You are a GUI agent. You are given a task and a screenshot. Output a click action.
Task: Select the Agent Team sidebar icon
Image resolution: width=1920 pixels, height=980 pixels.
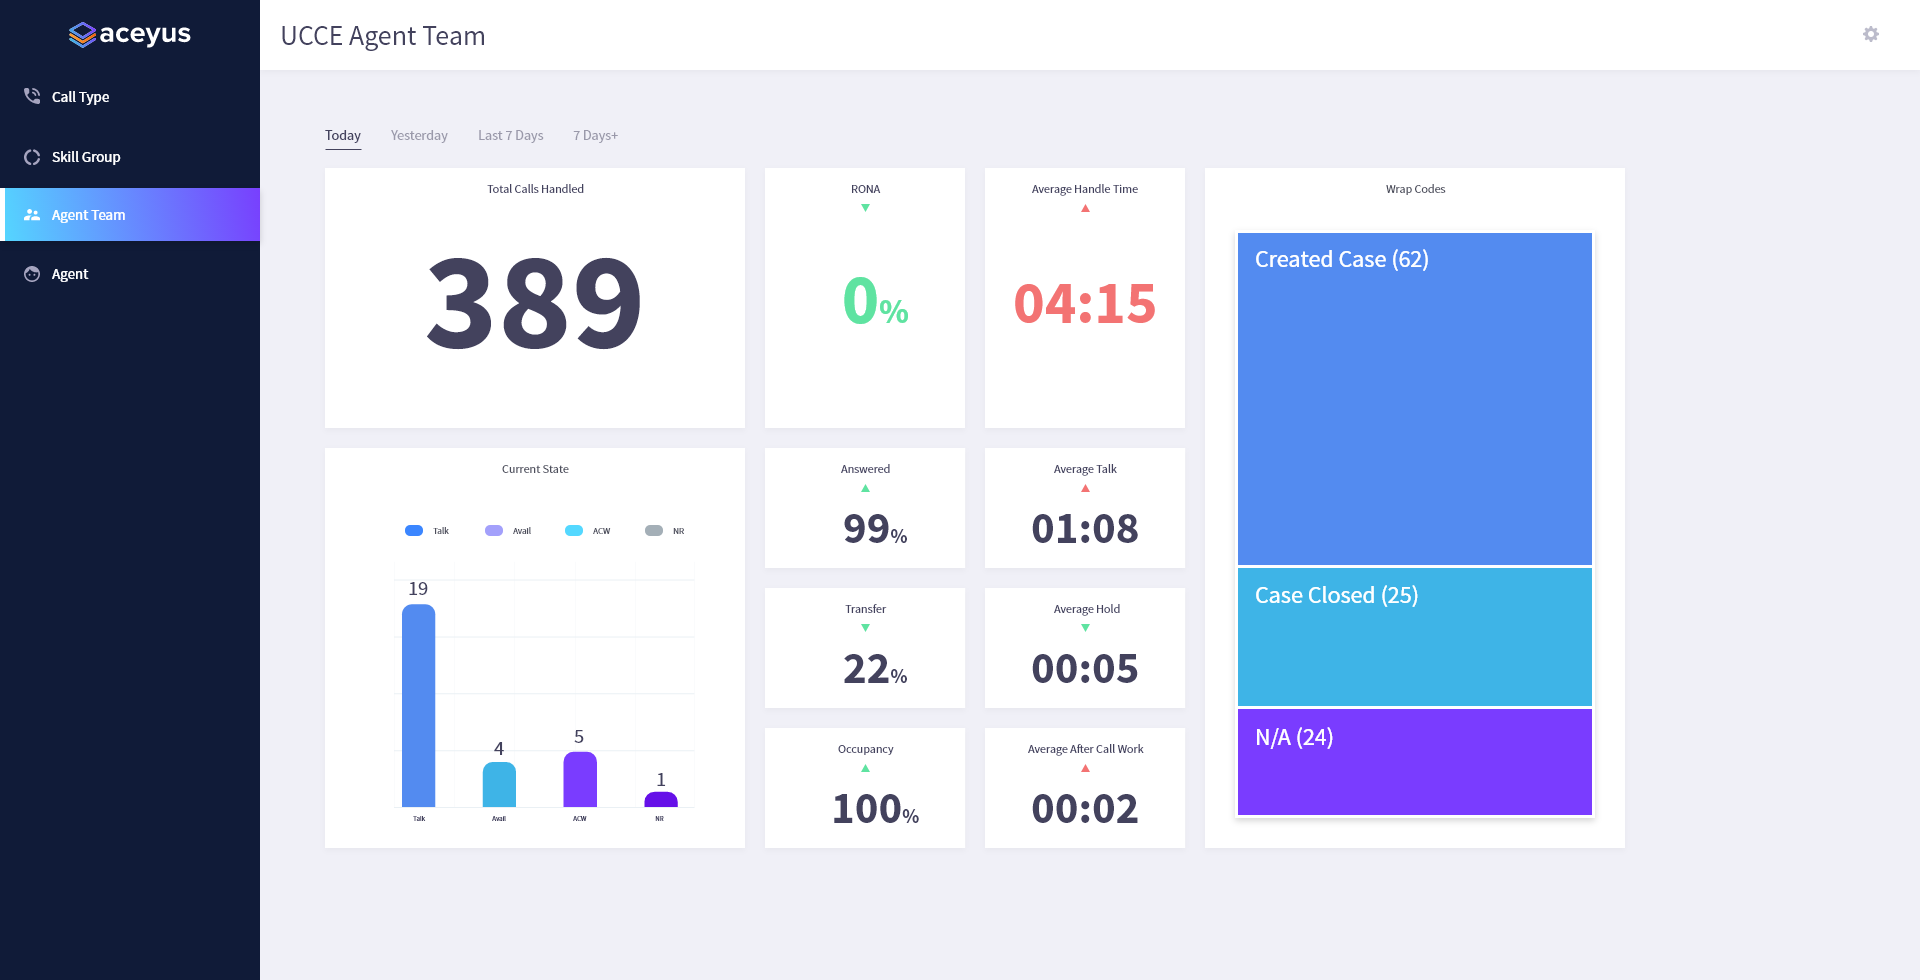point(32,214)
